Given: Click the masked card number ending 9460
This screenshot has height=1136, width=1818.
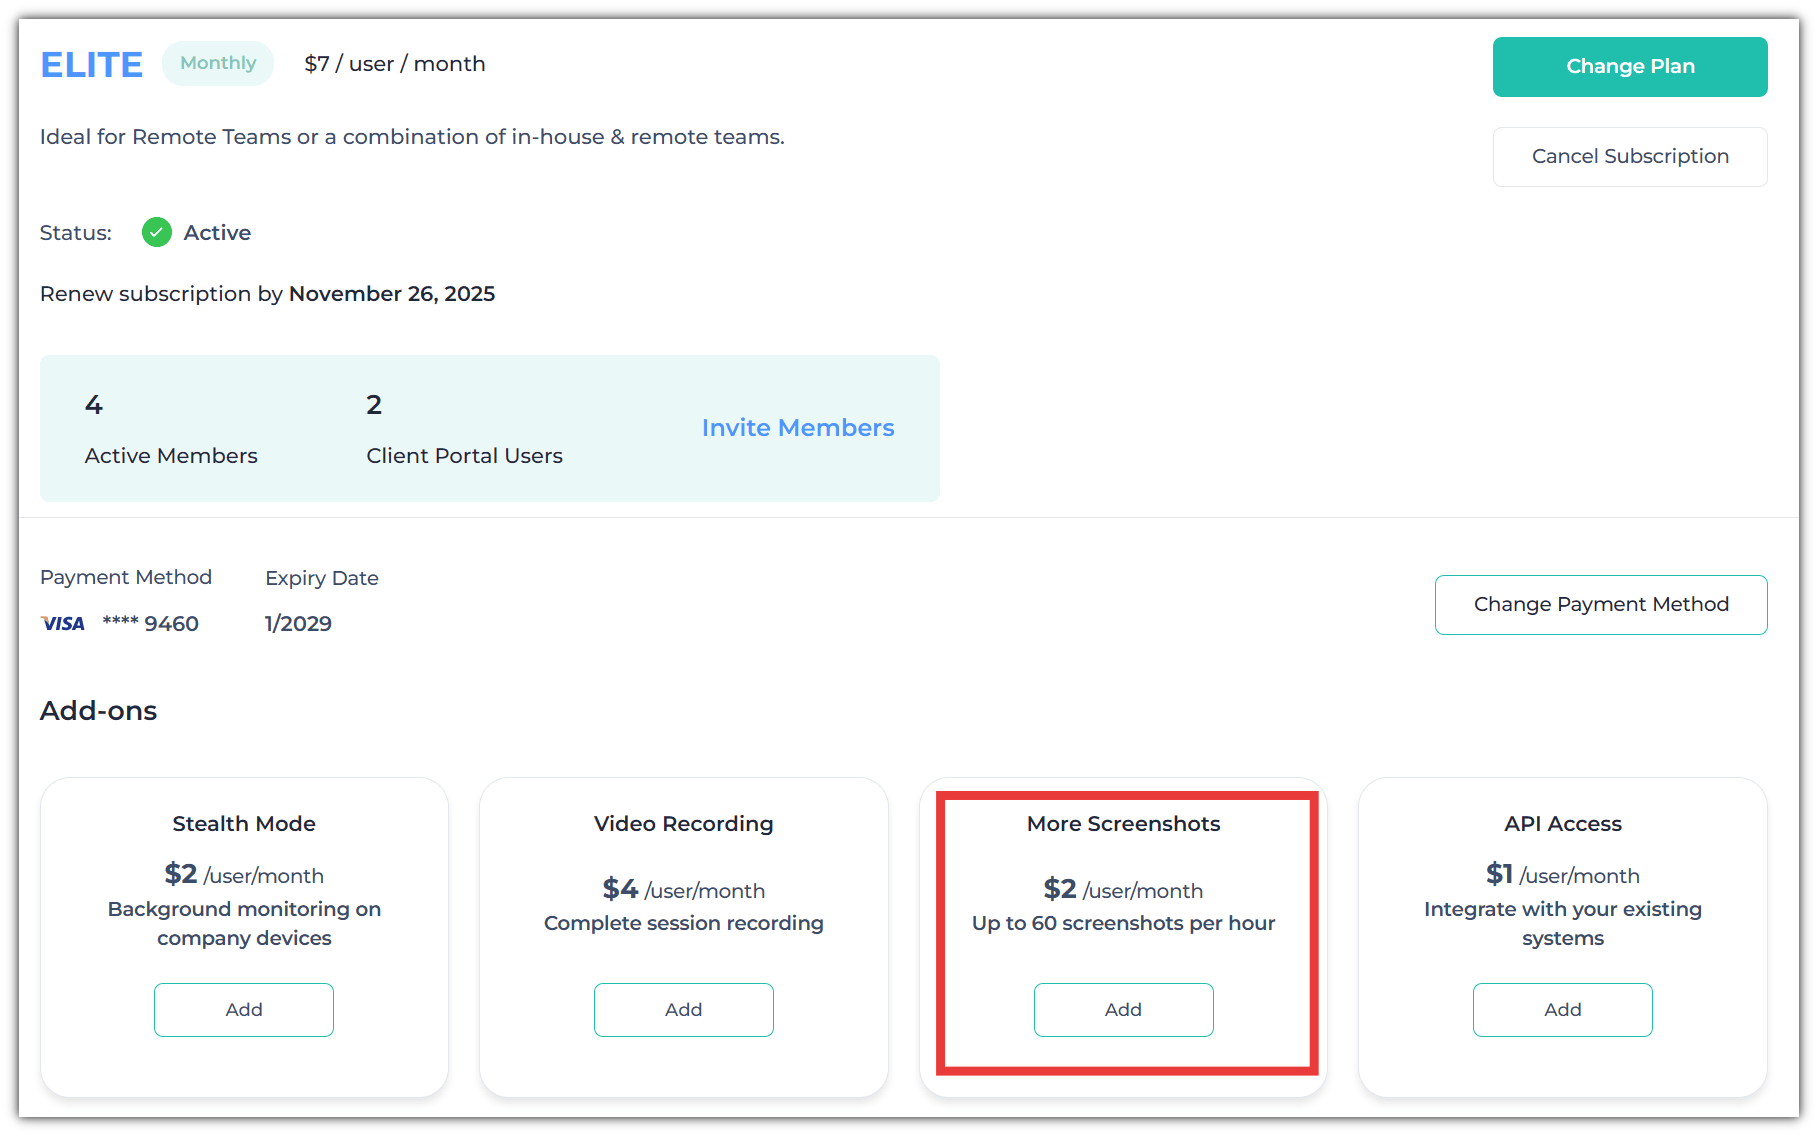Looking at the screenshot, I should point(151,624).
